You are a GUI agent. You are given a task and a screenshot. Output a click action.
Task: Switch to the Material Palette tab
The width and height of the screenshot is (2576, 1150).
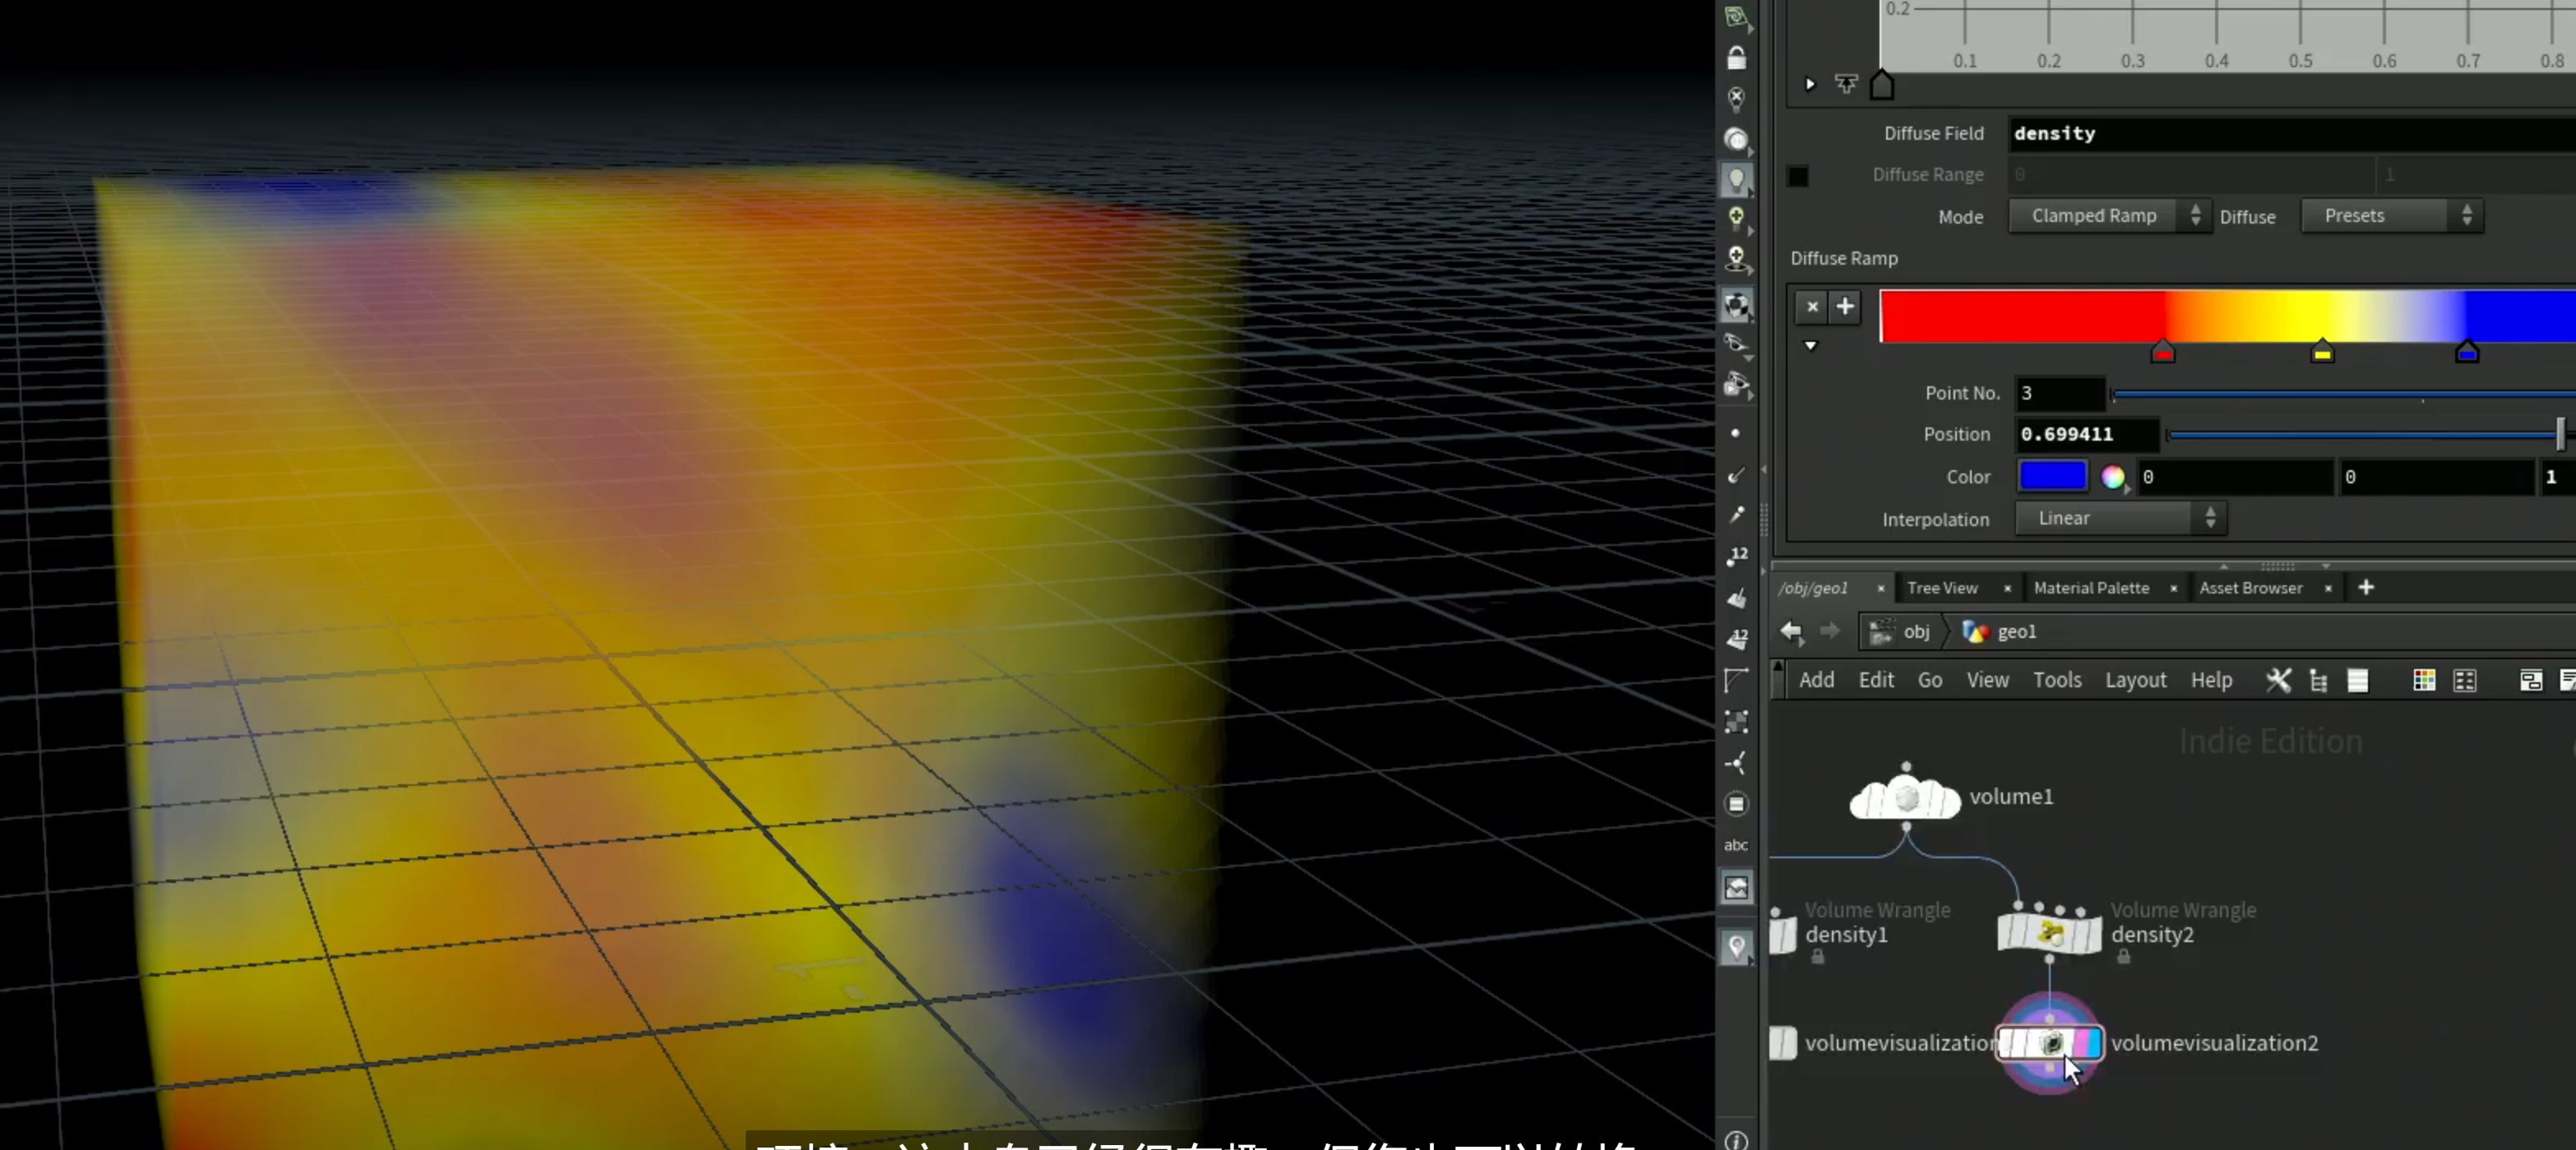click(2091, 589)
